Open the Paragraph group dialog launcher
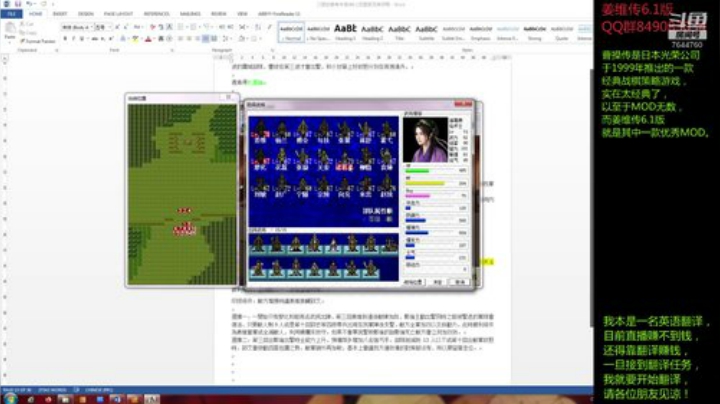Image resolution: width=720 pixels, height=404 pixels. 272,50
